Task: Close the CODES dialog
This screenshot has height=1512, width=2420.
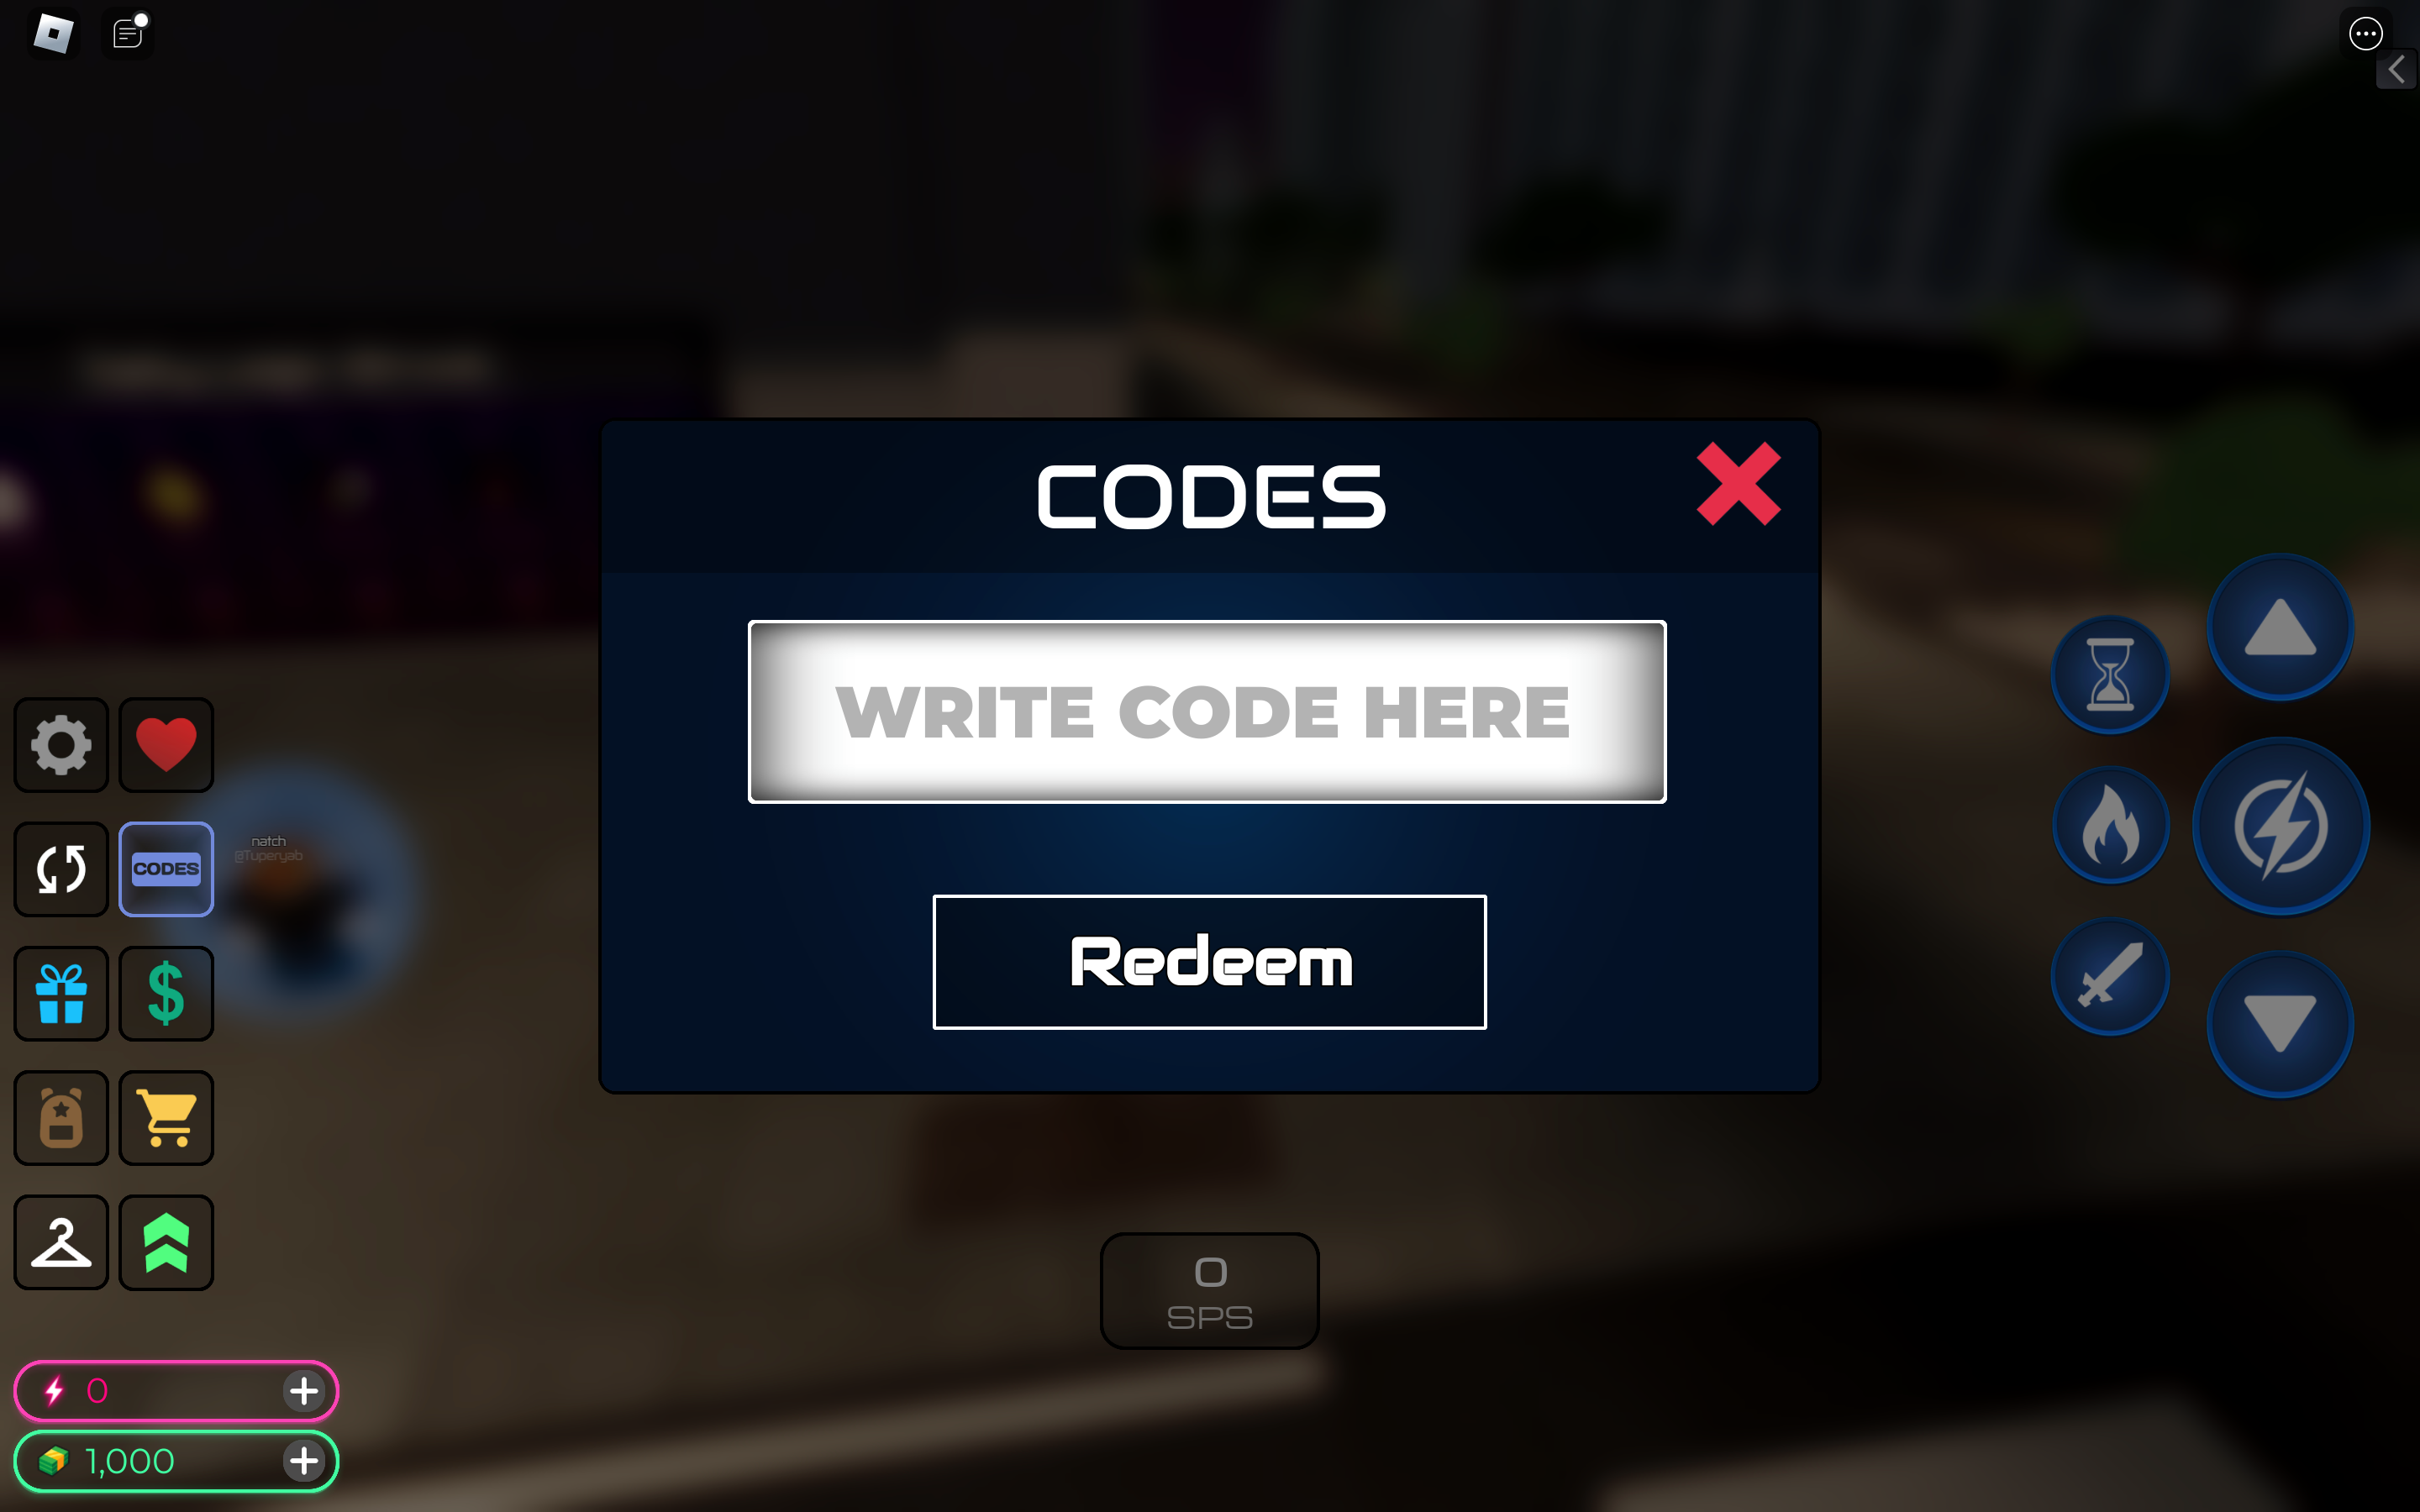Action: pyautogui.click(x=1737, y=484)
